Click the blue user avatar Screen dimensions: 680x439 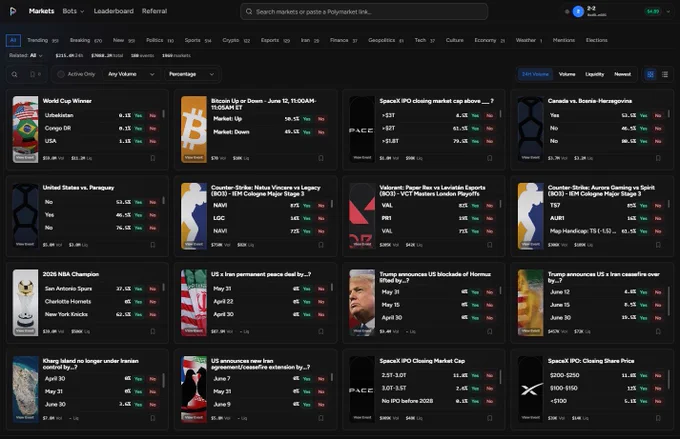point(578,12)
